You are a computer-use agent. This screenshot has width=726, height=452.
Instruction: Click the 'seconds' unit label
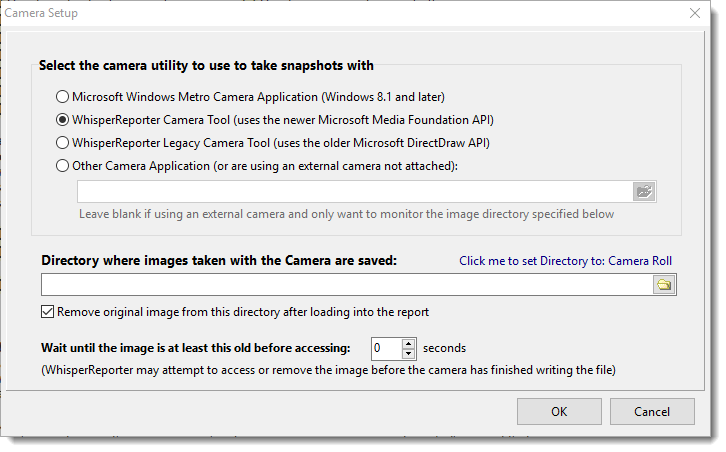point(444,348)
